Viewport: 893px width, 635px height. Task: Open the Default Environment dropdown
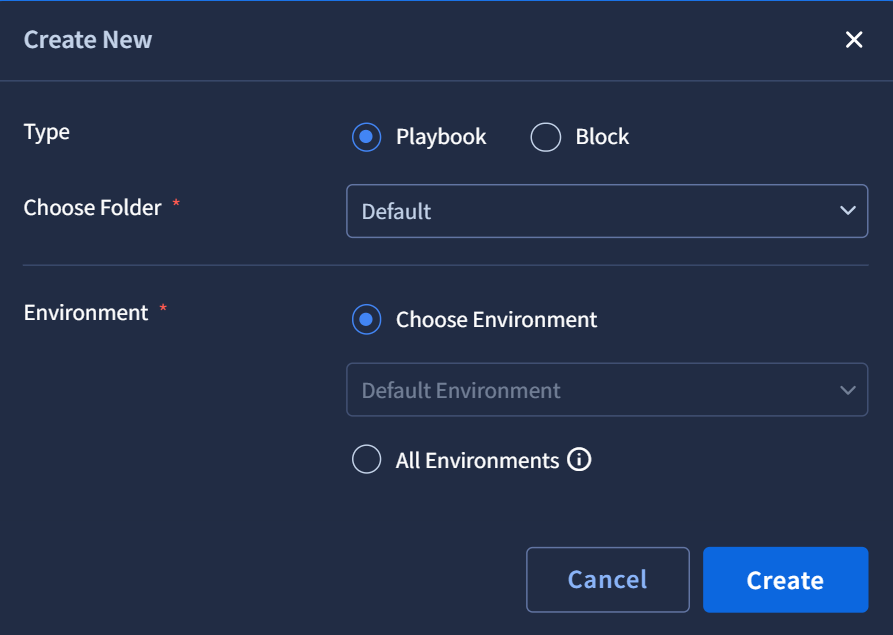[607, 390]
